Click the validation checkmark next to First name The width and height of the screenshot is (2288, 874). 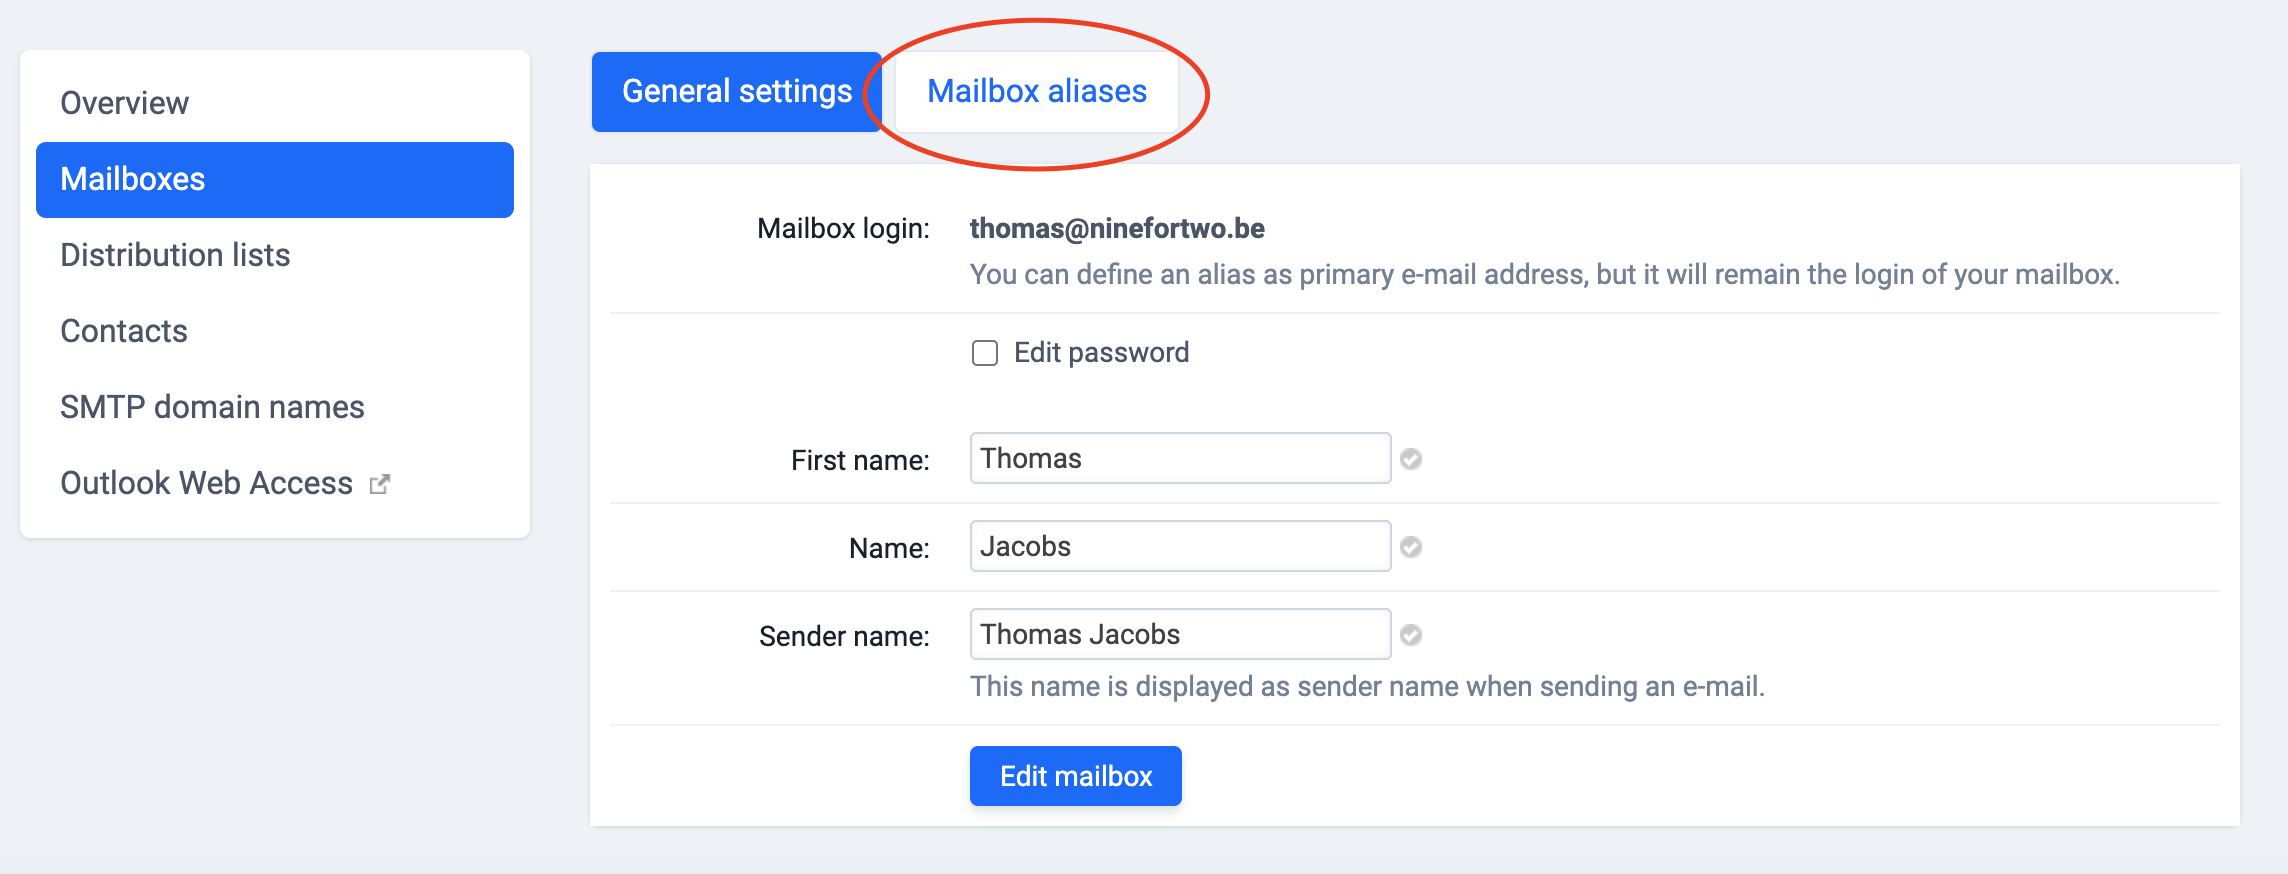coord(1411,459)
